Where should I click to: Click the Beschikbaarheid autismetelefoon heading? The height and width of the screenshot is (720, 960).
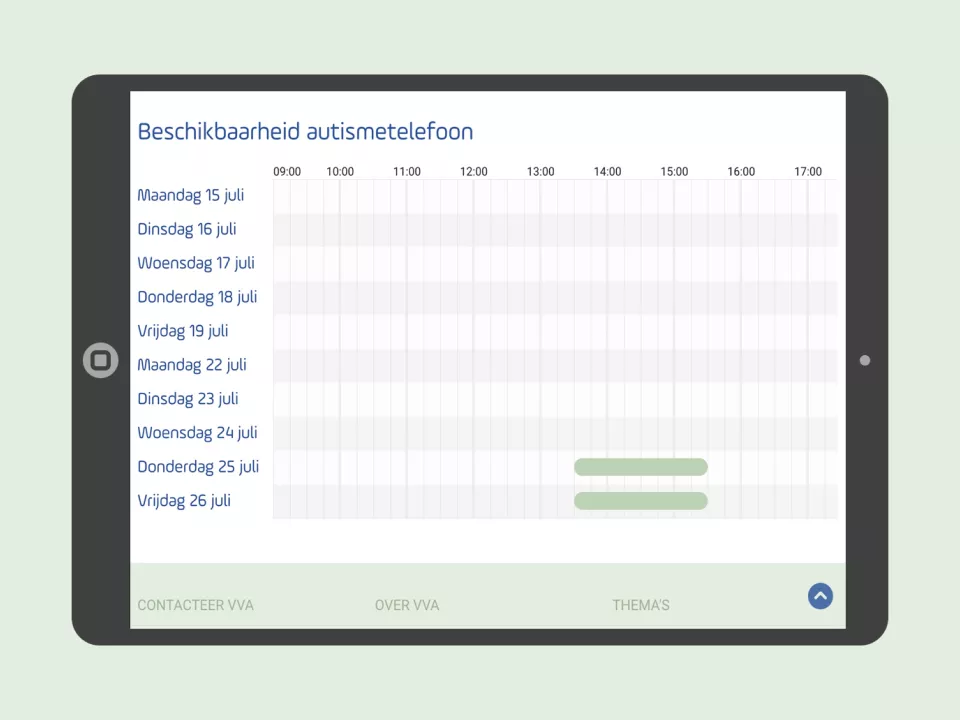click(305, 132)
